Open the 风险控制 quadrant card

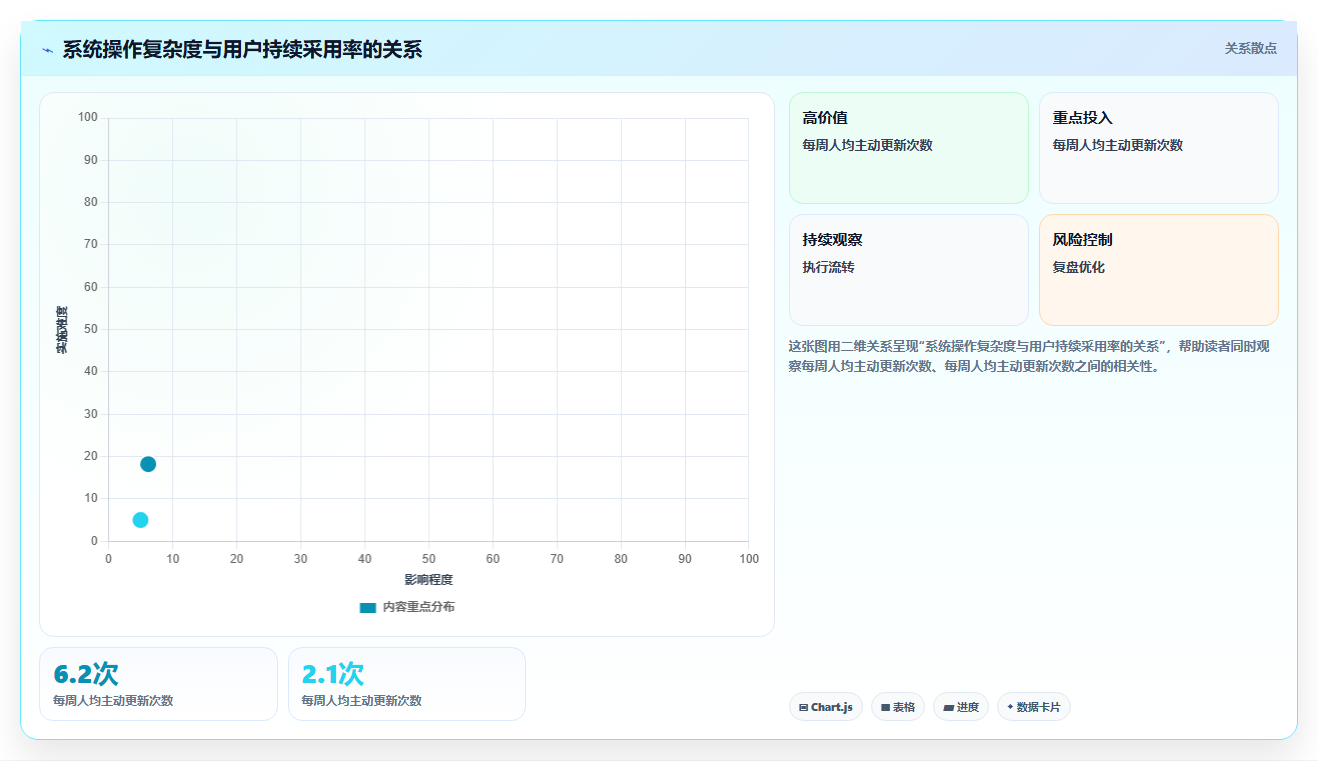pyautogui.click(x=1159, y=270)
